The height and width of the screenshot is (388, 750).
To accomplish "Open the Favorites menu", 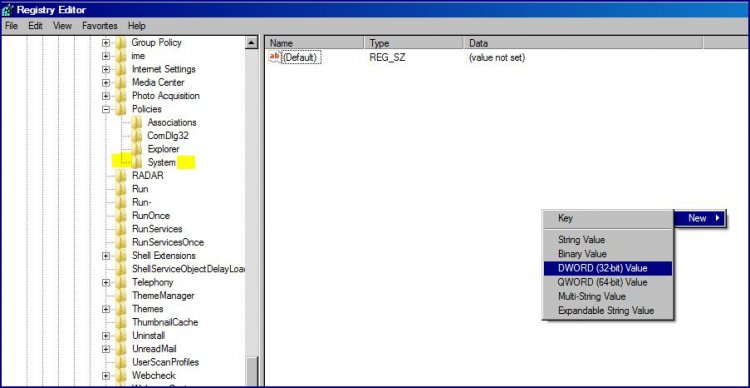I will coord(100,26).
